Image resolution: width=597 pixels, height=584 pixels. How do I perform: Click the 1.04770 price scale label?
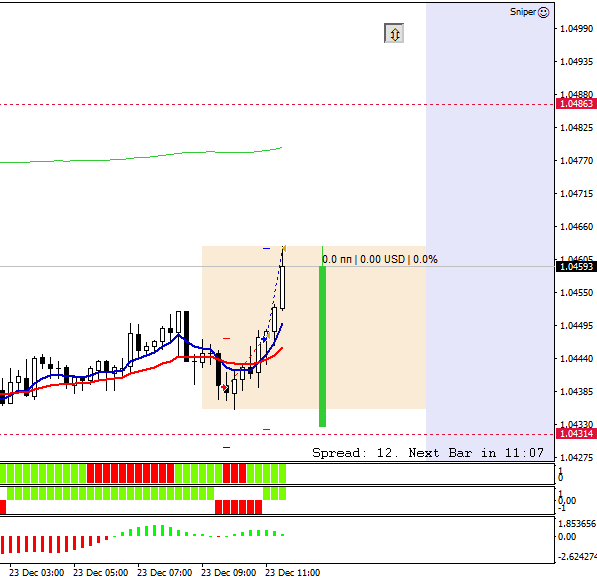[576, 161]
